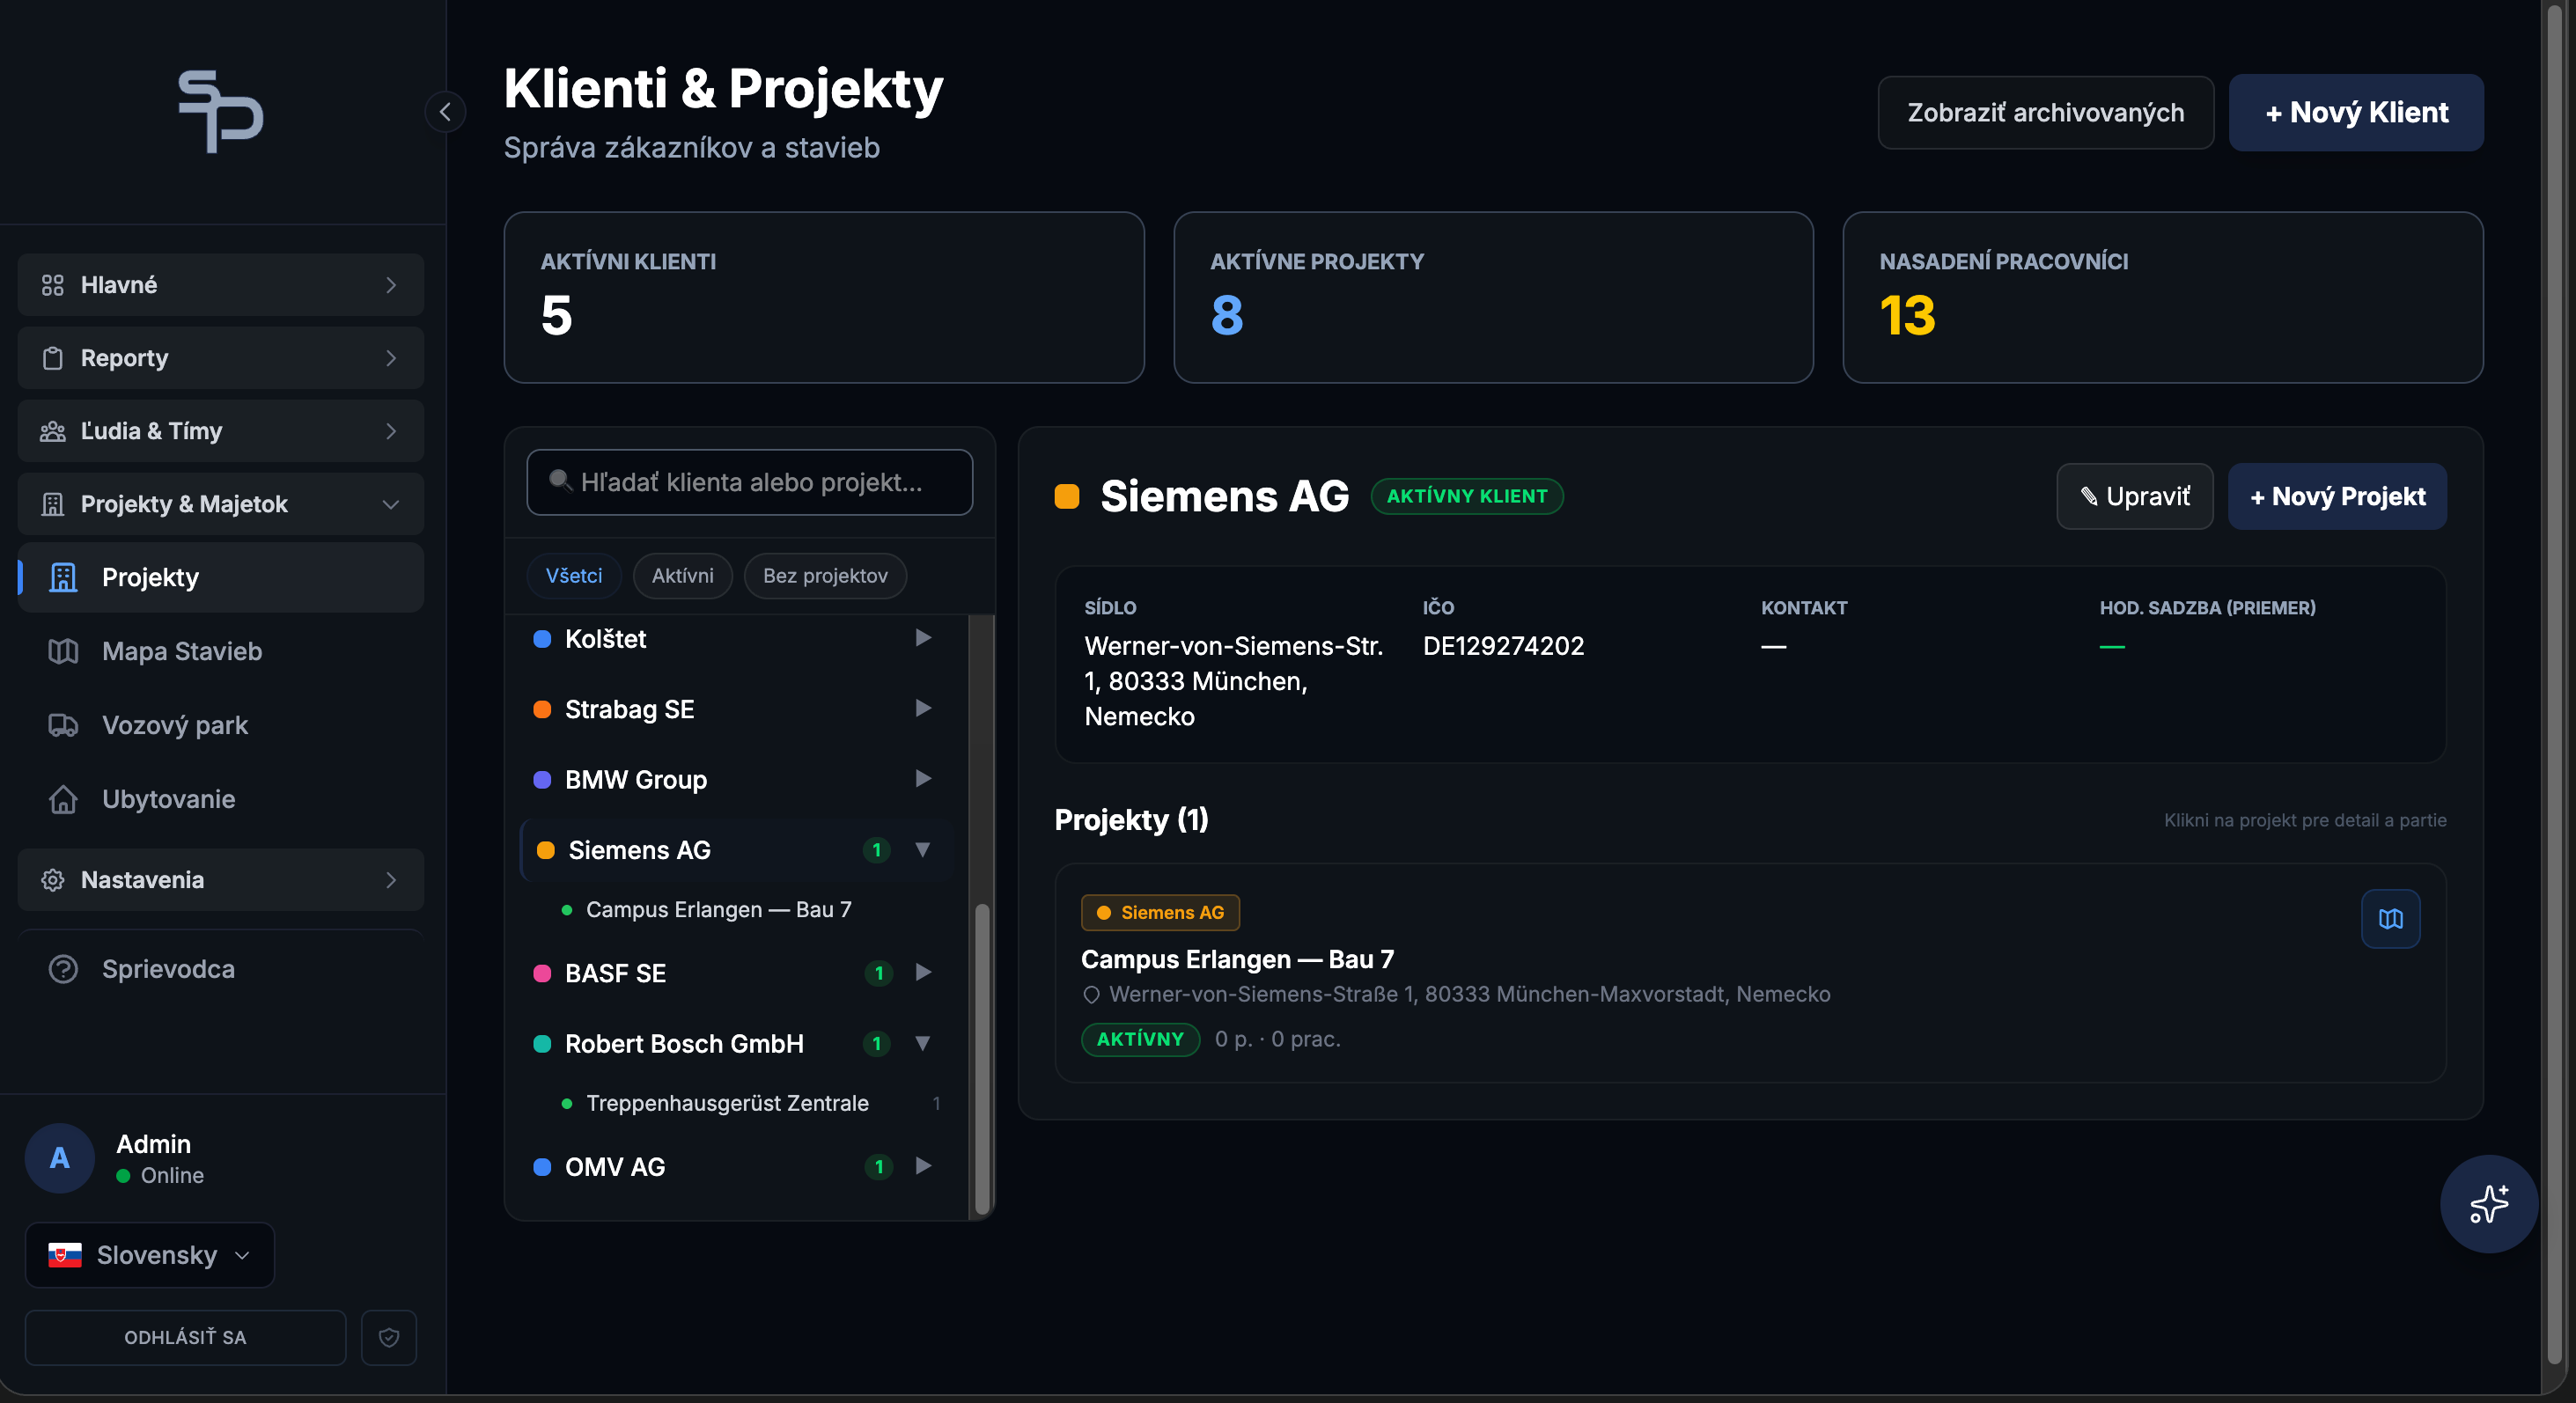This screenshot has width=2576, height=1403.
Task: Click the location pin in project address
Action: pos(1091,994)
